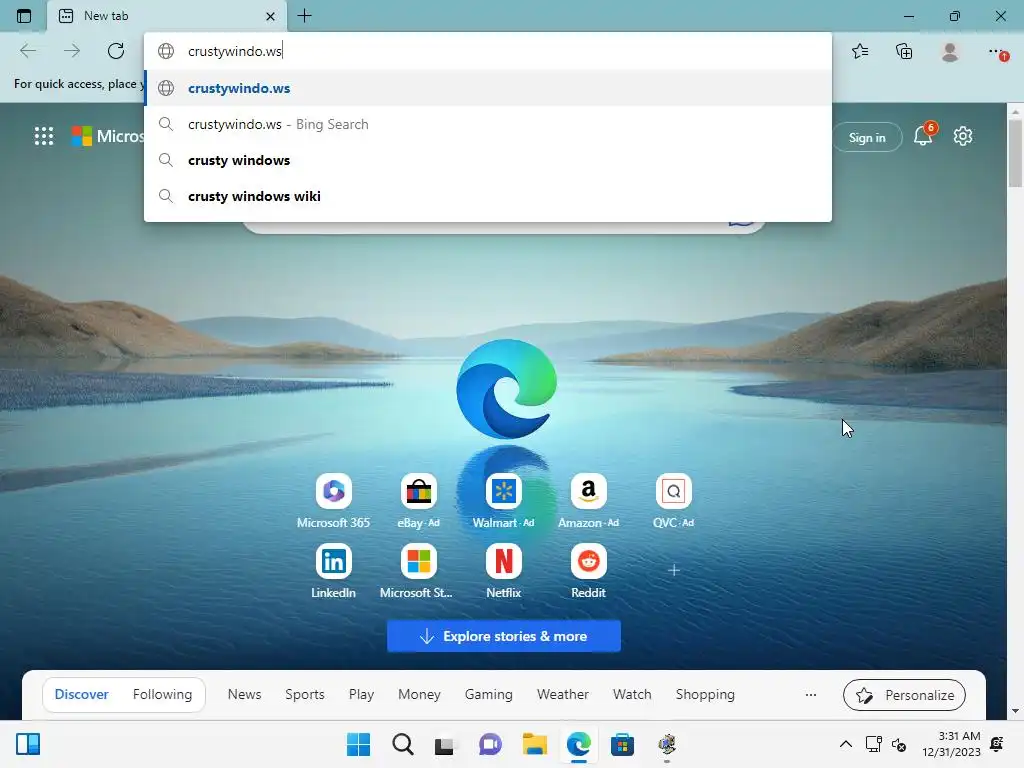This screenshot has height=768, width=1024.
Task: Open the Sports category
Action: 304,694
